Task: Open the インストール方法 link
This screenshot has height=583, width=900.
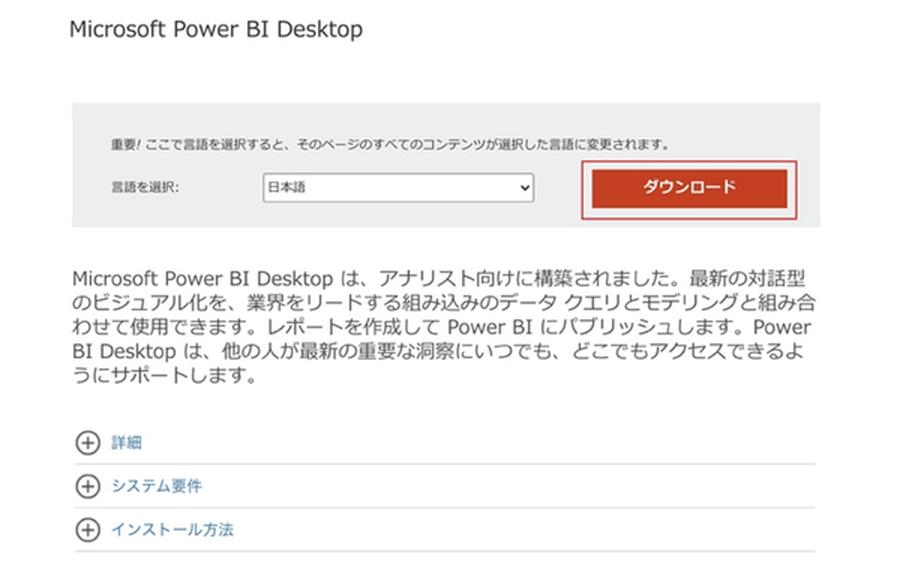Action: [x=172, y=530]
